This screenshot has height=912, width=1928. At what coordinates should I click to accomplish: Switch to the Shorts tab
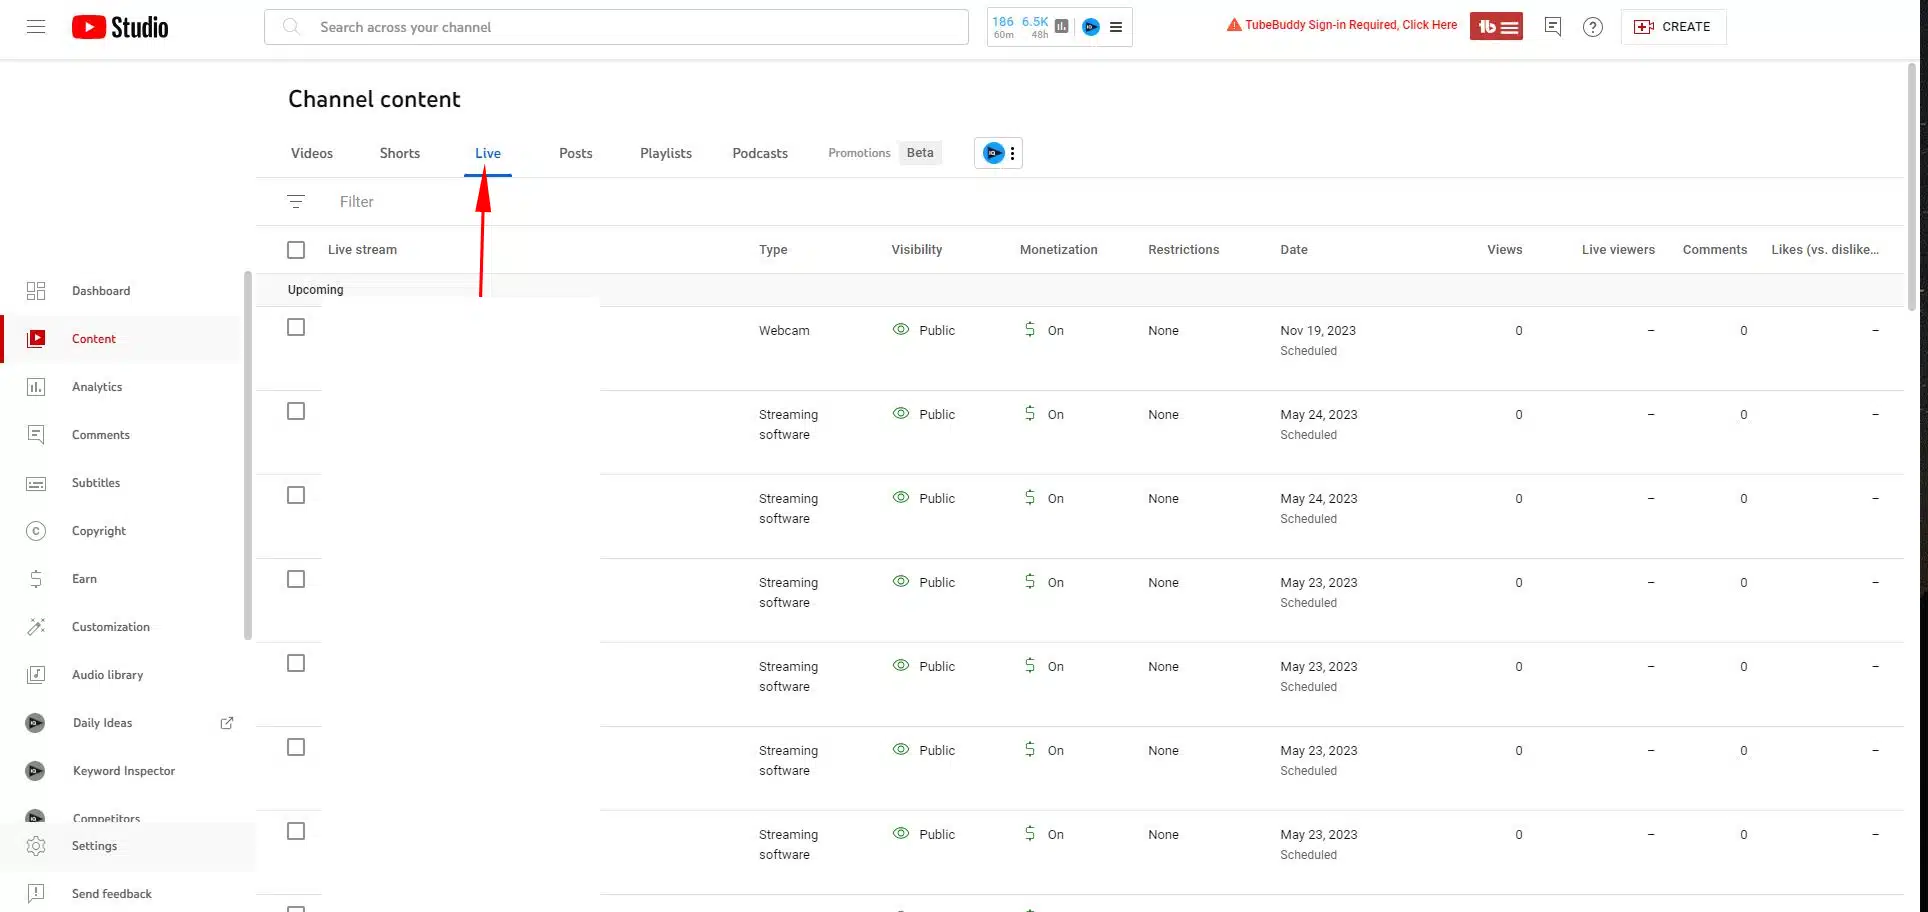click(x=399, y=153)
